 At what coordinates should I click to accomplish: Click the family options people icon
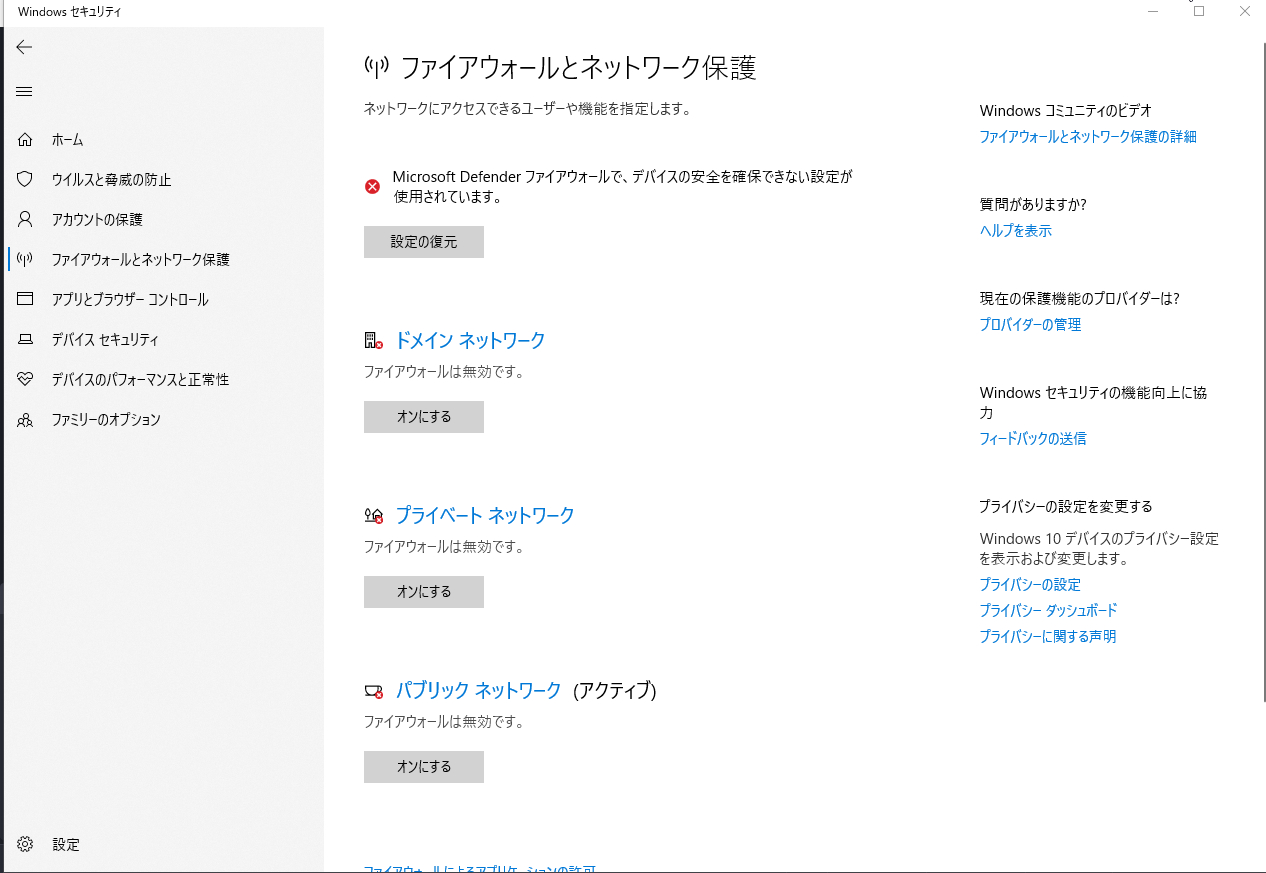(26, 420)
